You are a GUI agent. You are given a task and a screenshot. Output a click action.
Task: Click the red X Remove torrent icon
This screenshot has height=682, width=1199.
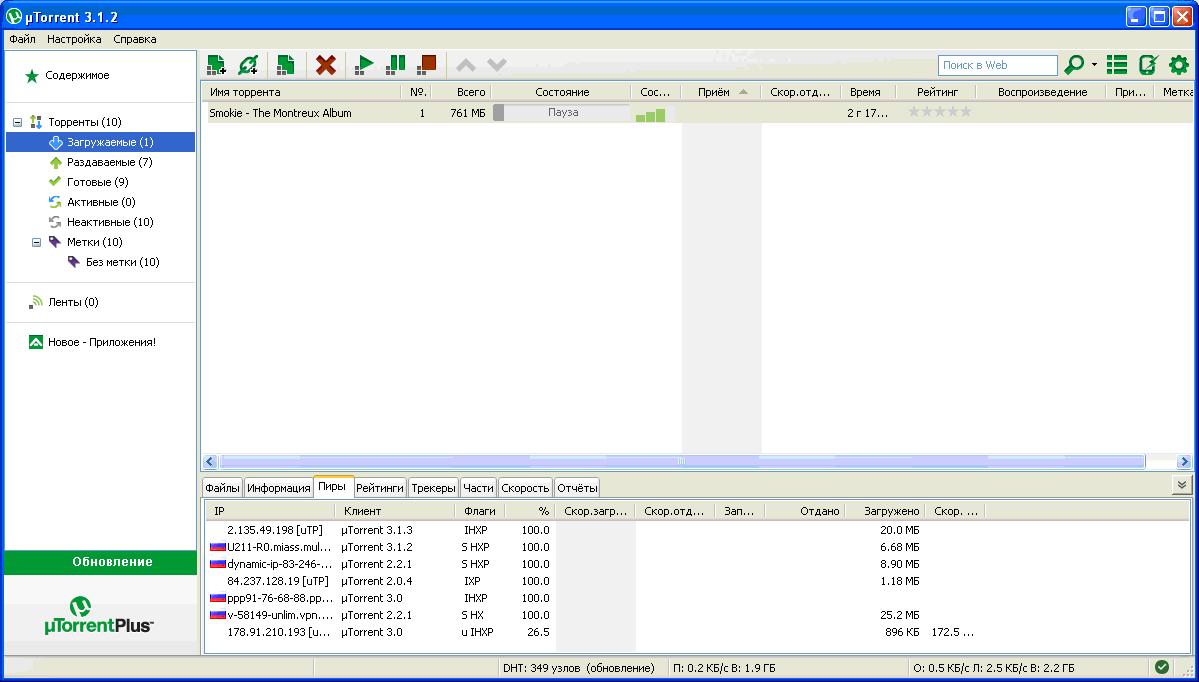(326, 65)
